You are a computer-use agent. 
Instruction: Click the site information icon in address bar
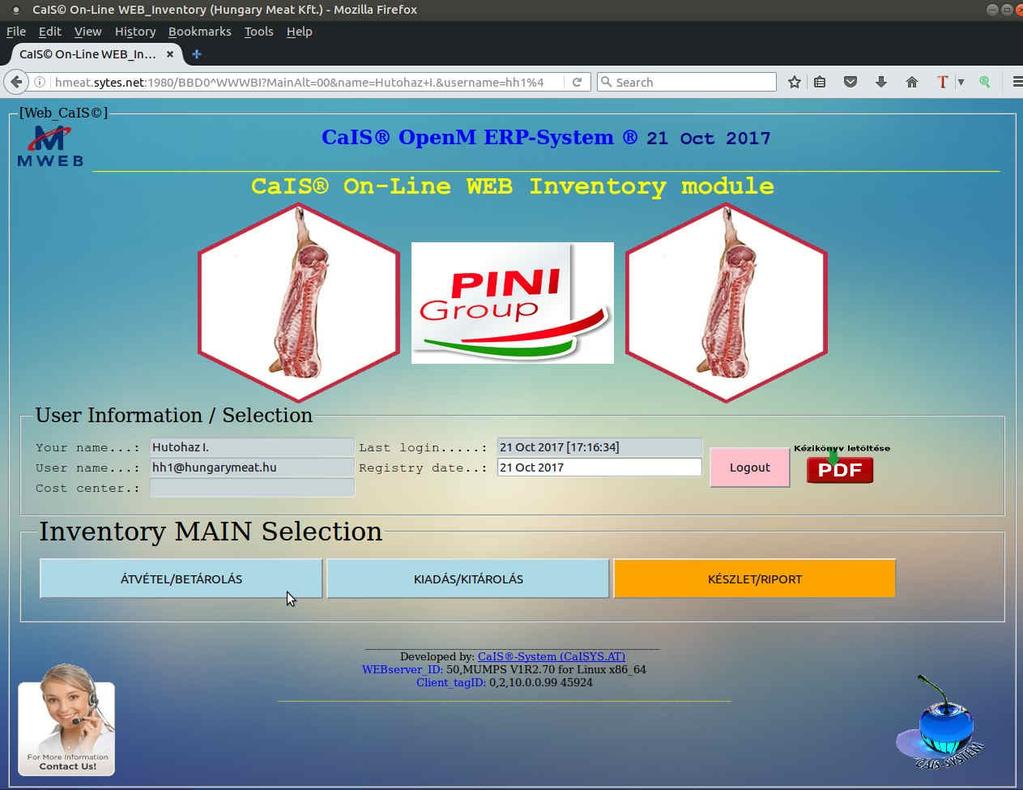pos(40,82)
